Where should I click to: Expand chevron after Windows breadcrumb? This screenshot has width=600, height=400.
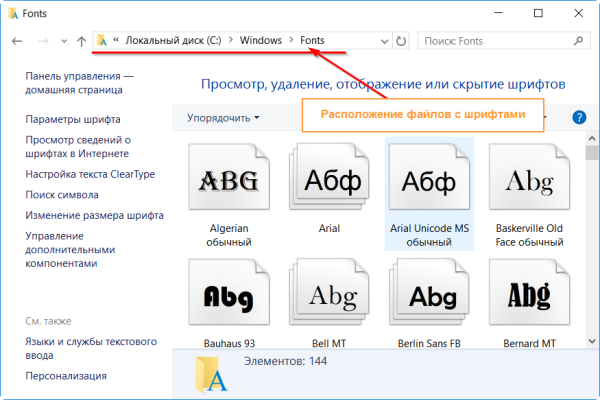click(x=291, y=40)
